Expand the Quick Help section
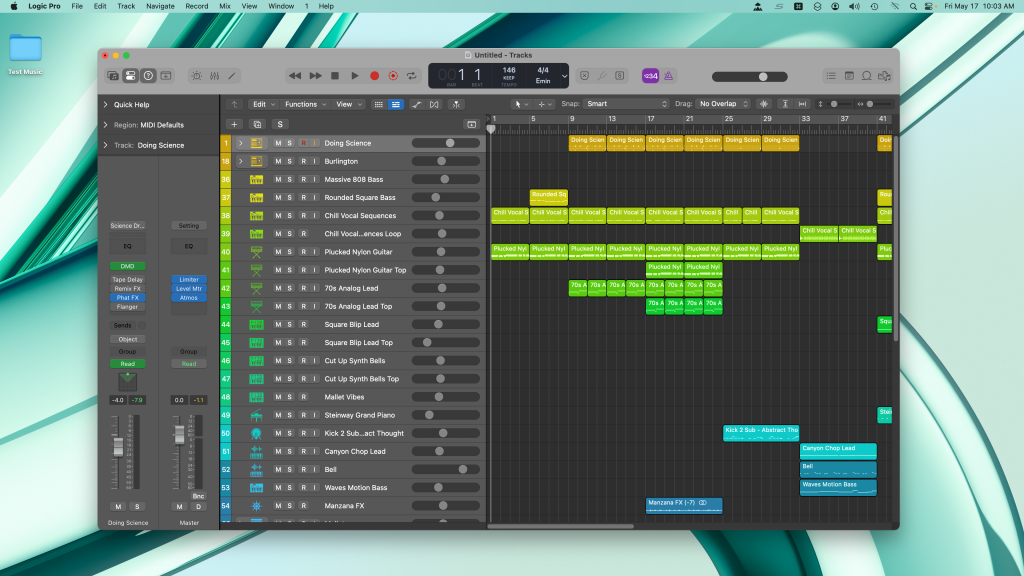Screen dimensions: 1024x576 click(106, 104)
